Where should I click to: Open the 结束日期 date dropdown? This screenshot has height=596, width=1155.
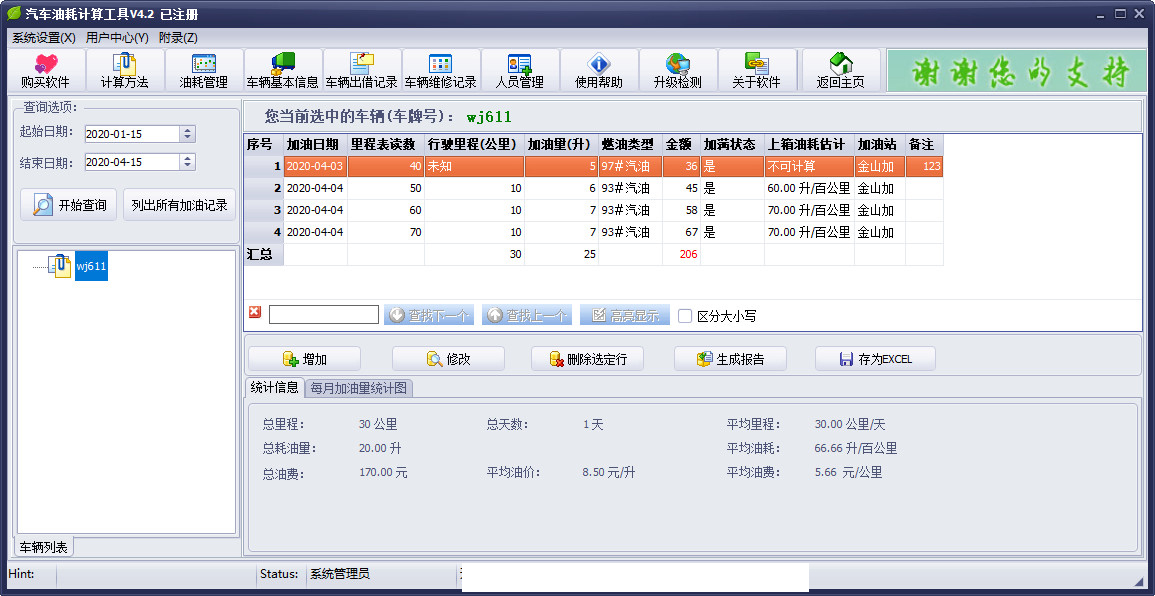pos(187,162)
